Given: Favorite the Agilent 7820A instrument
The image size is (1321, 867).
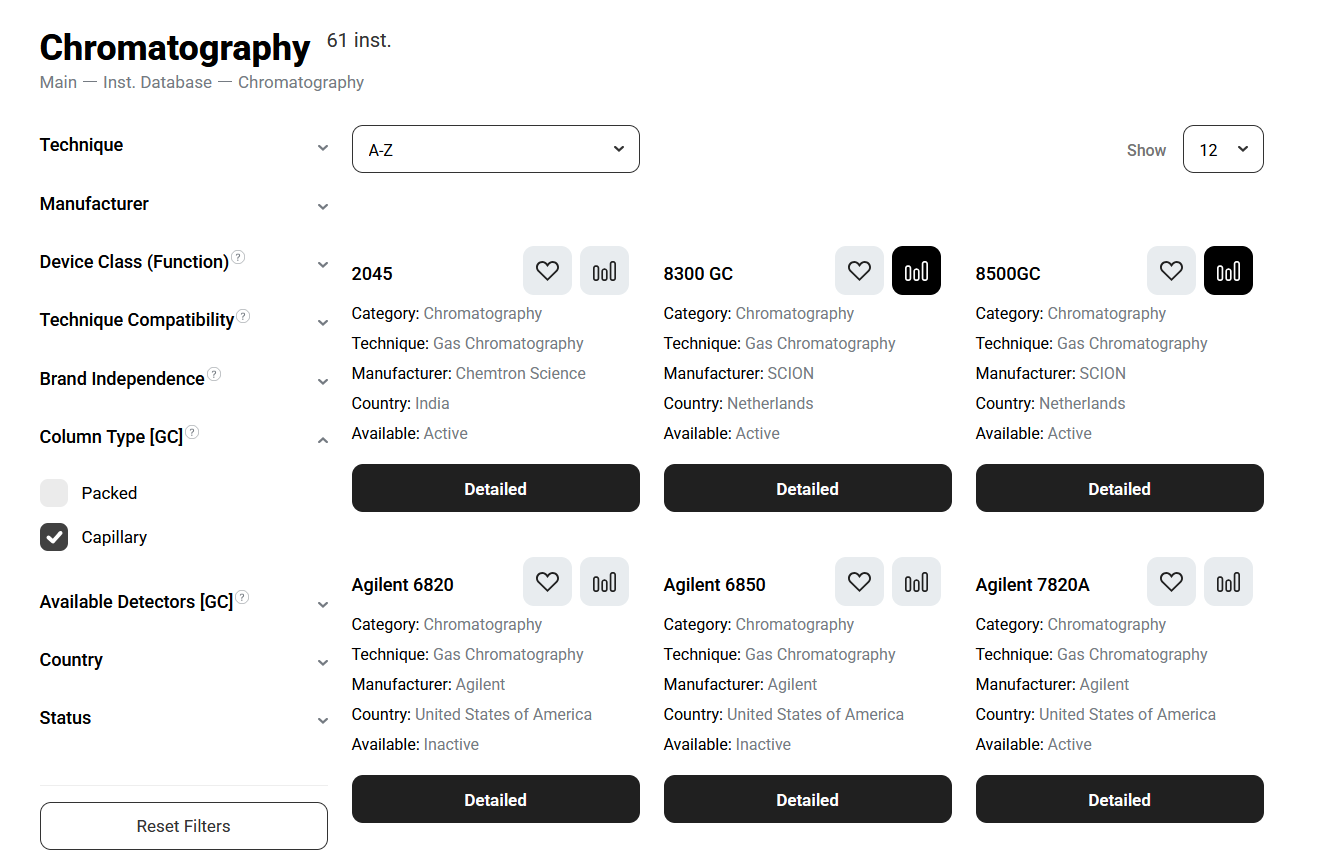Looking at the screenshot, I should click(x=1171, y=582).
